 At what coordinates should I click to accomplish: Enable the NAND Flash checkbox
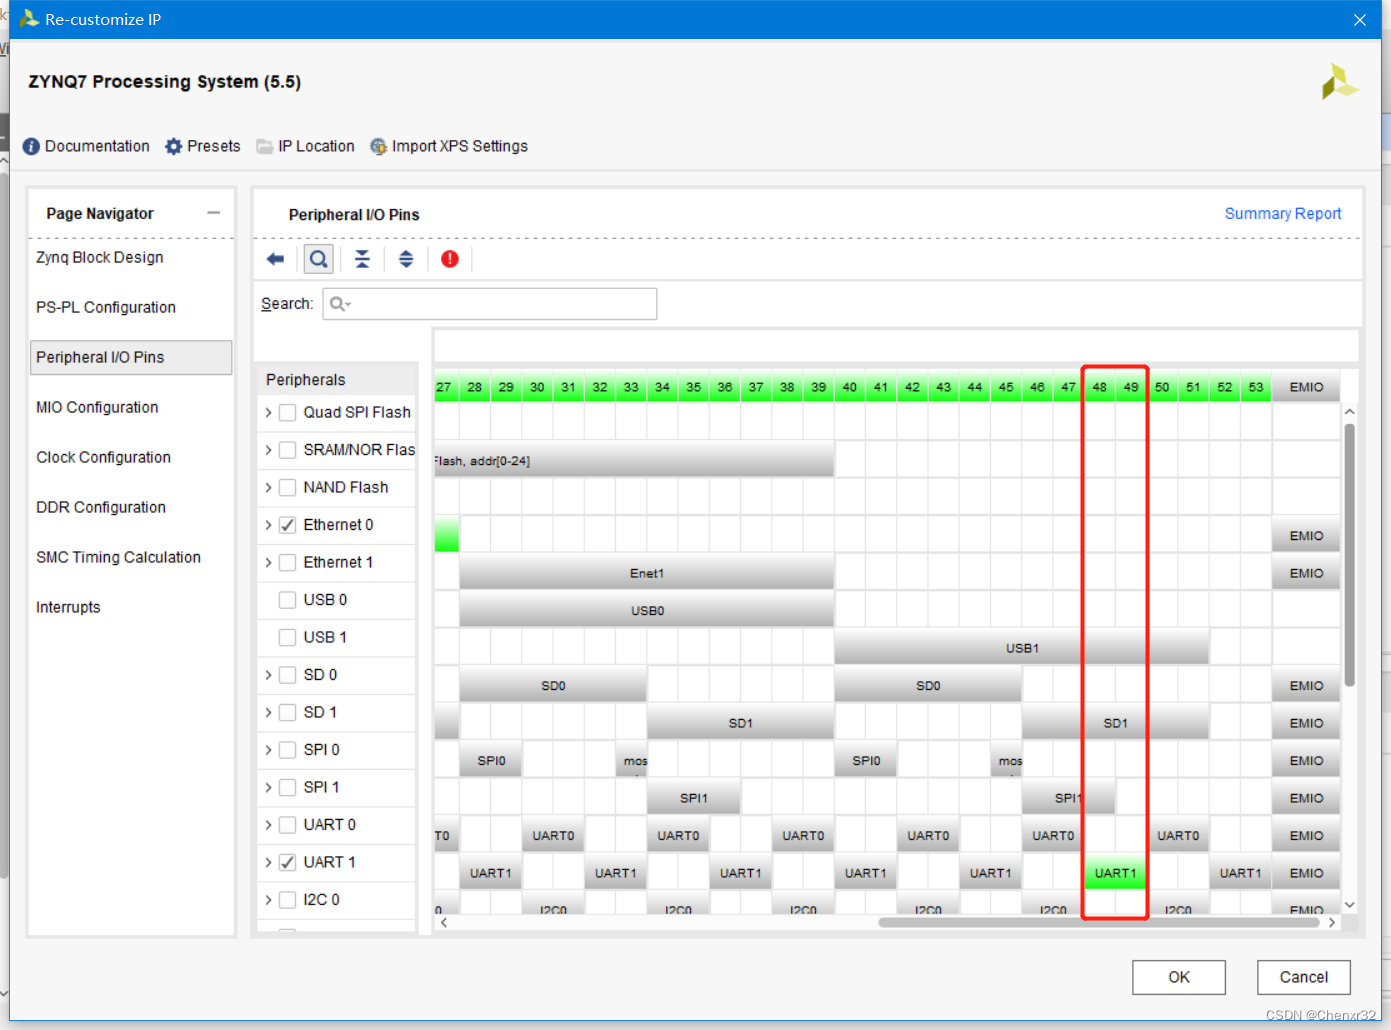click(287, 487)
